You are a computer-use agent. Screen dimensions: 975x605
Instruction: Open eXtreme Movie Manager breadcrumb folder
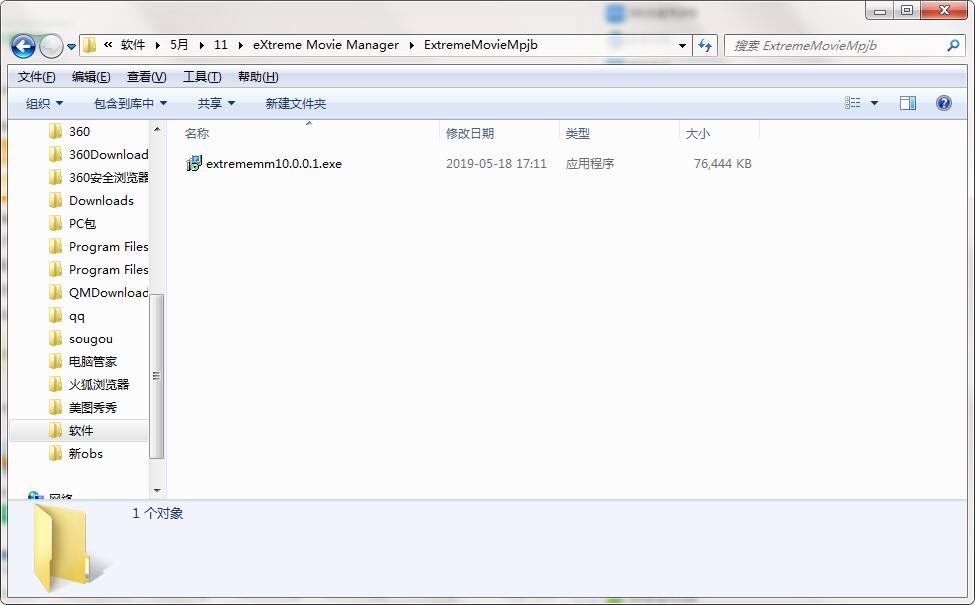tap(326, 45)
